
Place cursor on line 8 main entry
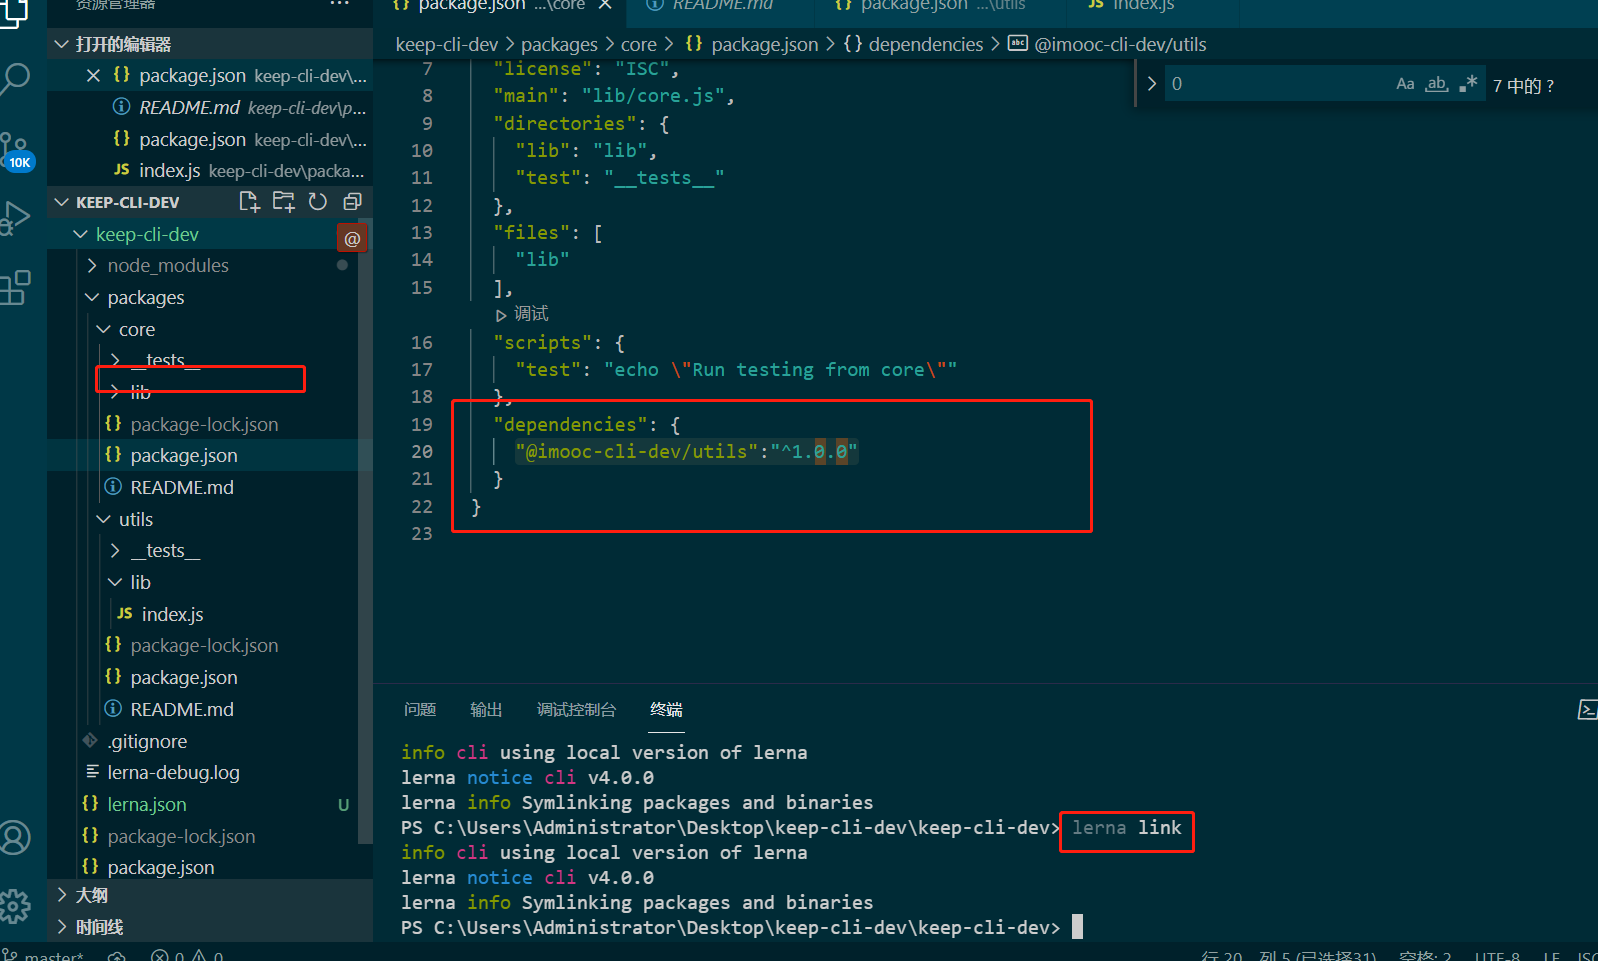[x=613, y=96]
